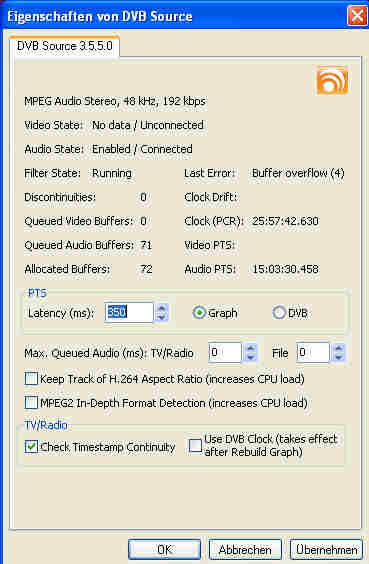Decrease Latency value with down arrow
The width and height of the screenshot is (369, 564).
click(x=162, y=317)
